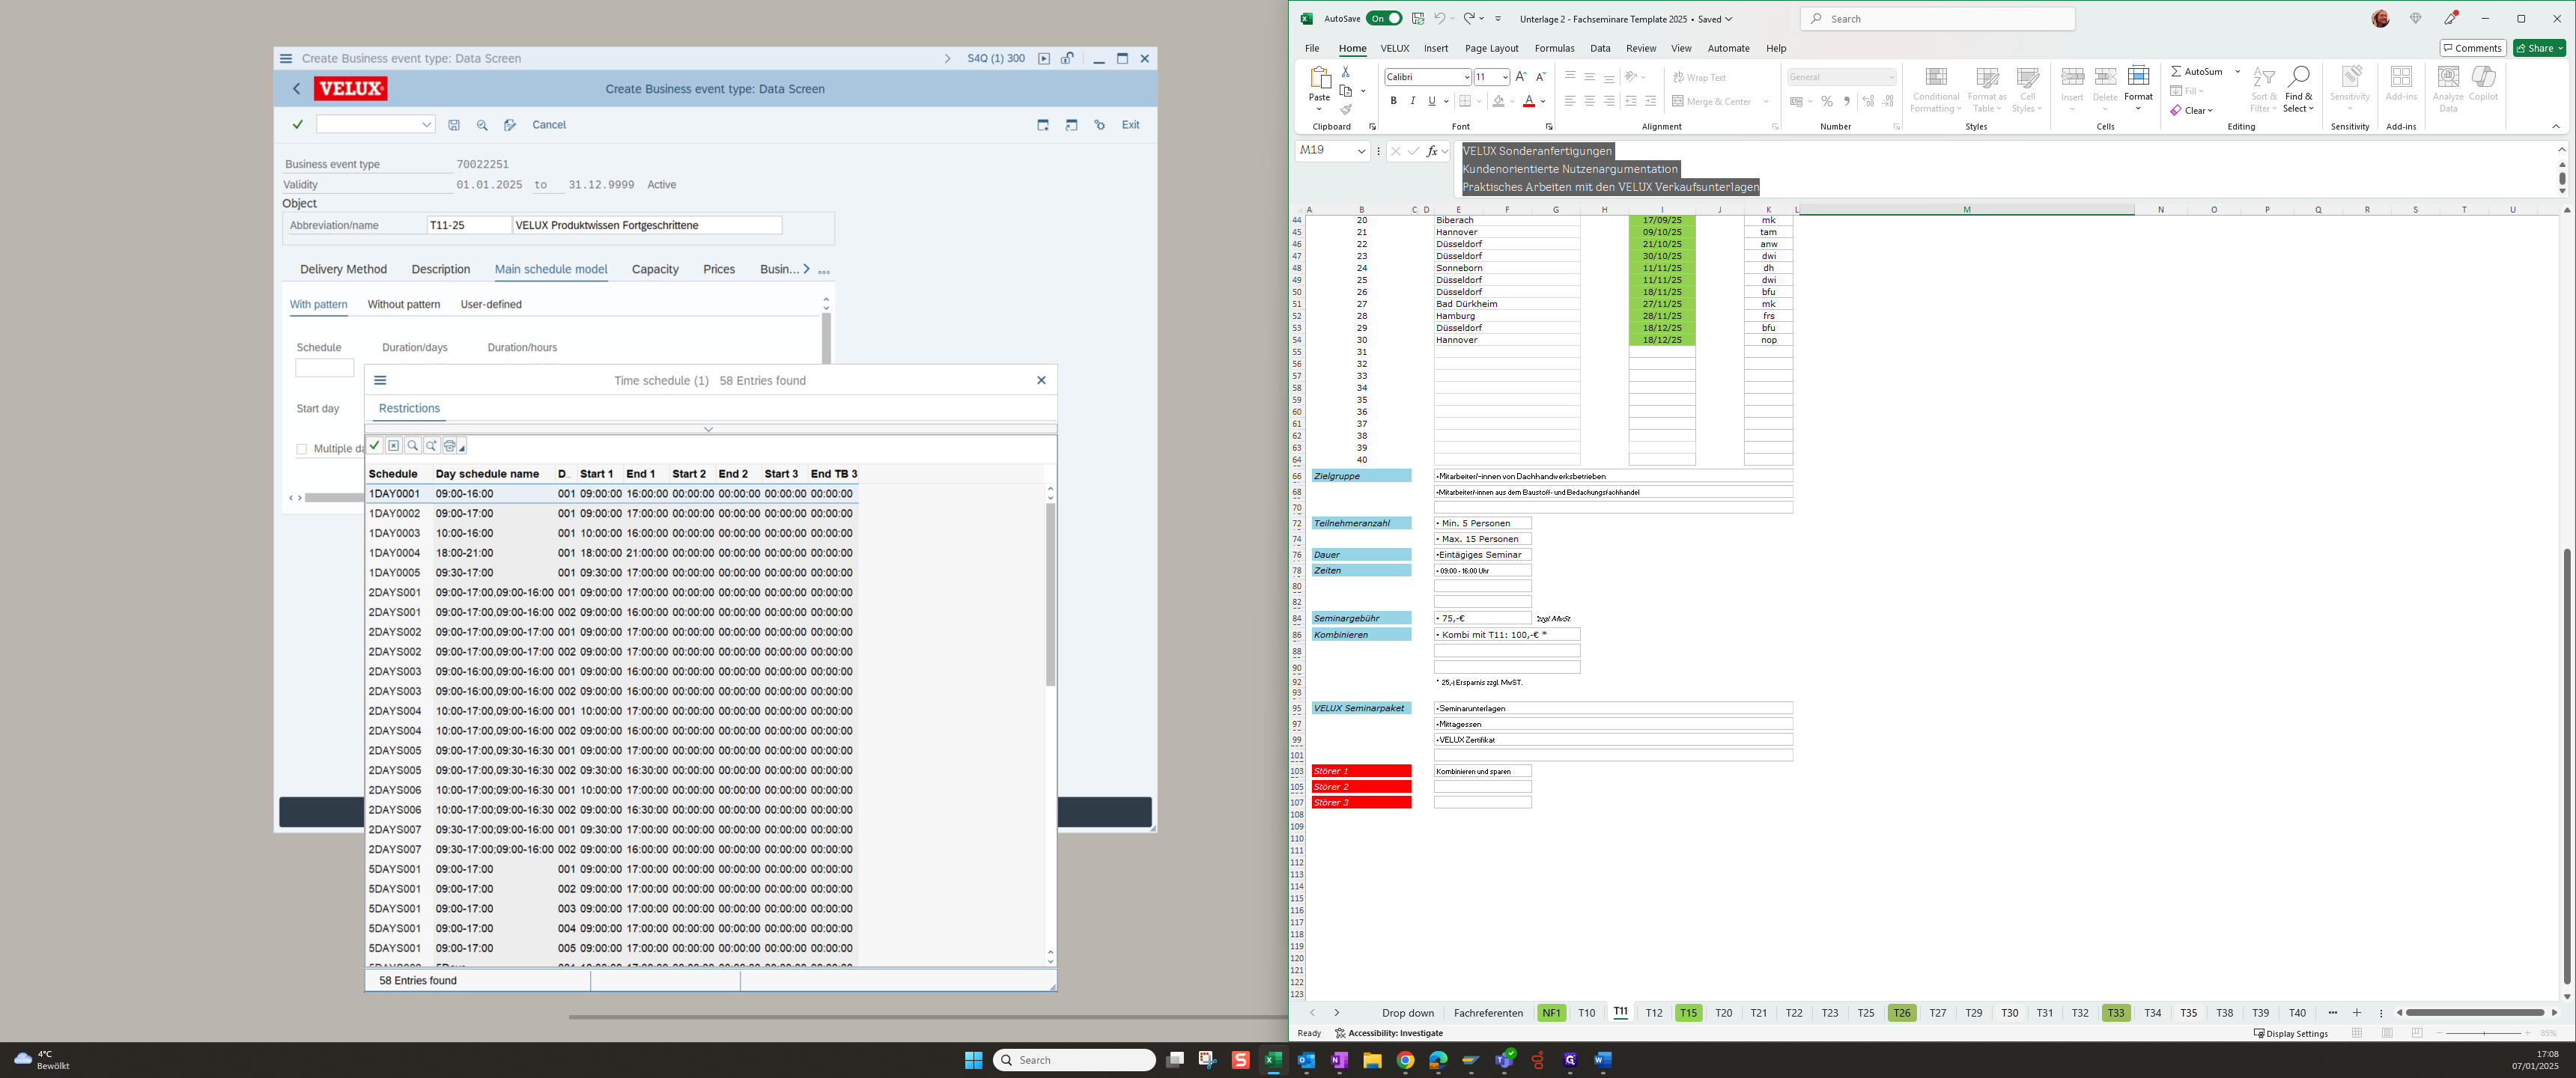Open SAP command field dropdown

[x=426, y=125]
